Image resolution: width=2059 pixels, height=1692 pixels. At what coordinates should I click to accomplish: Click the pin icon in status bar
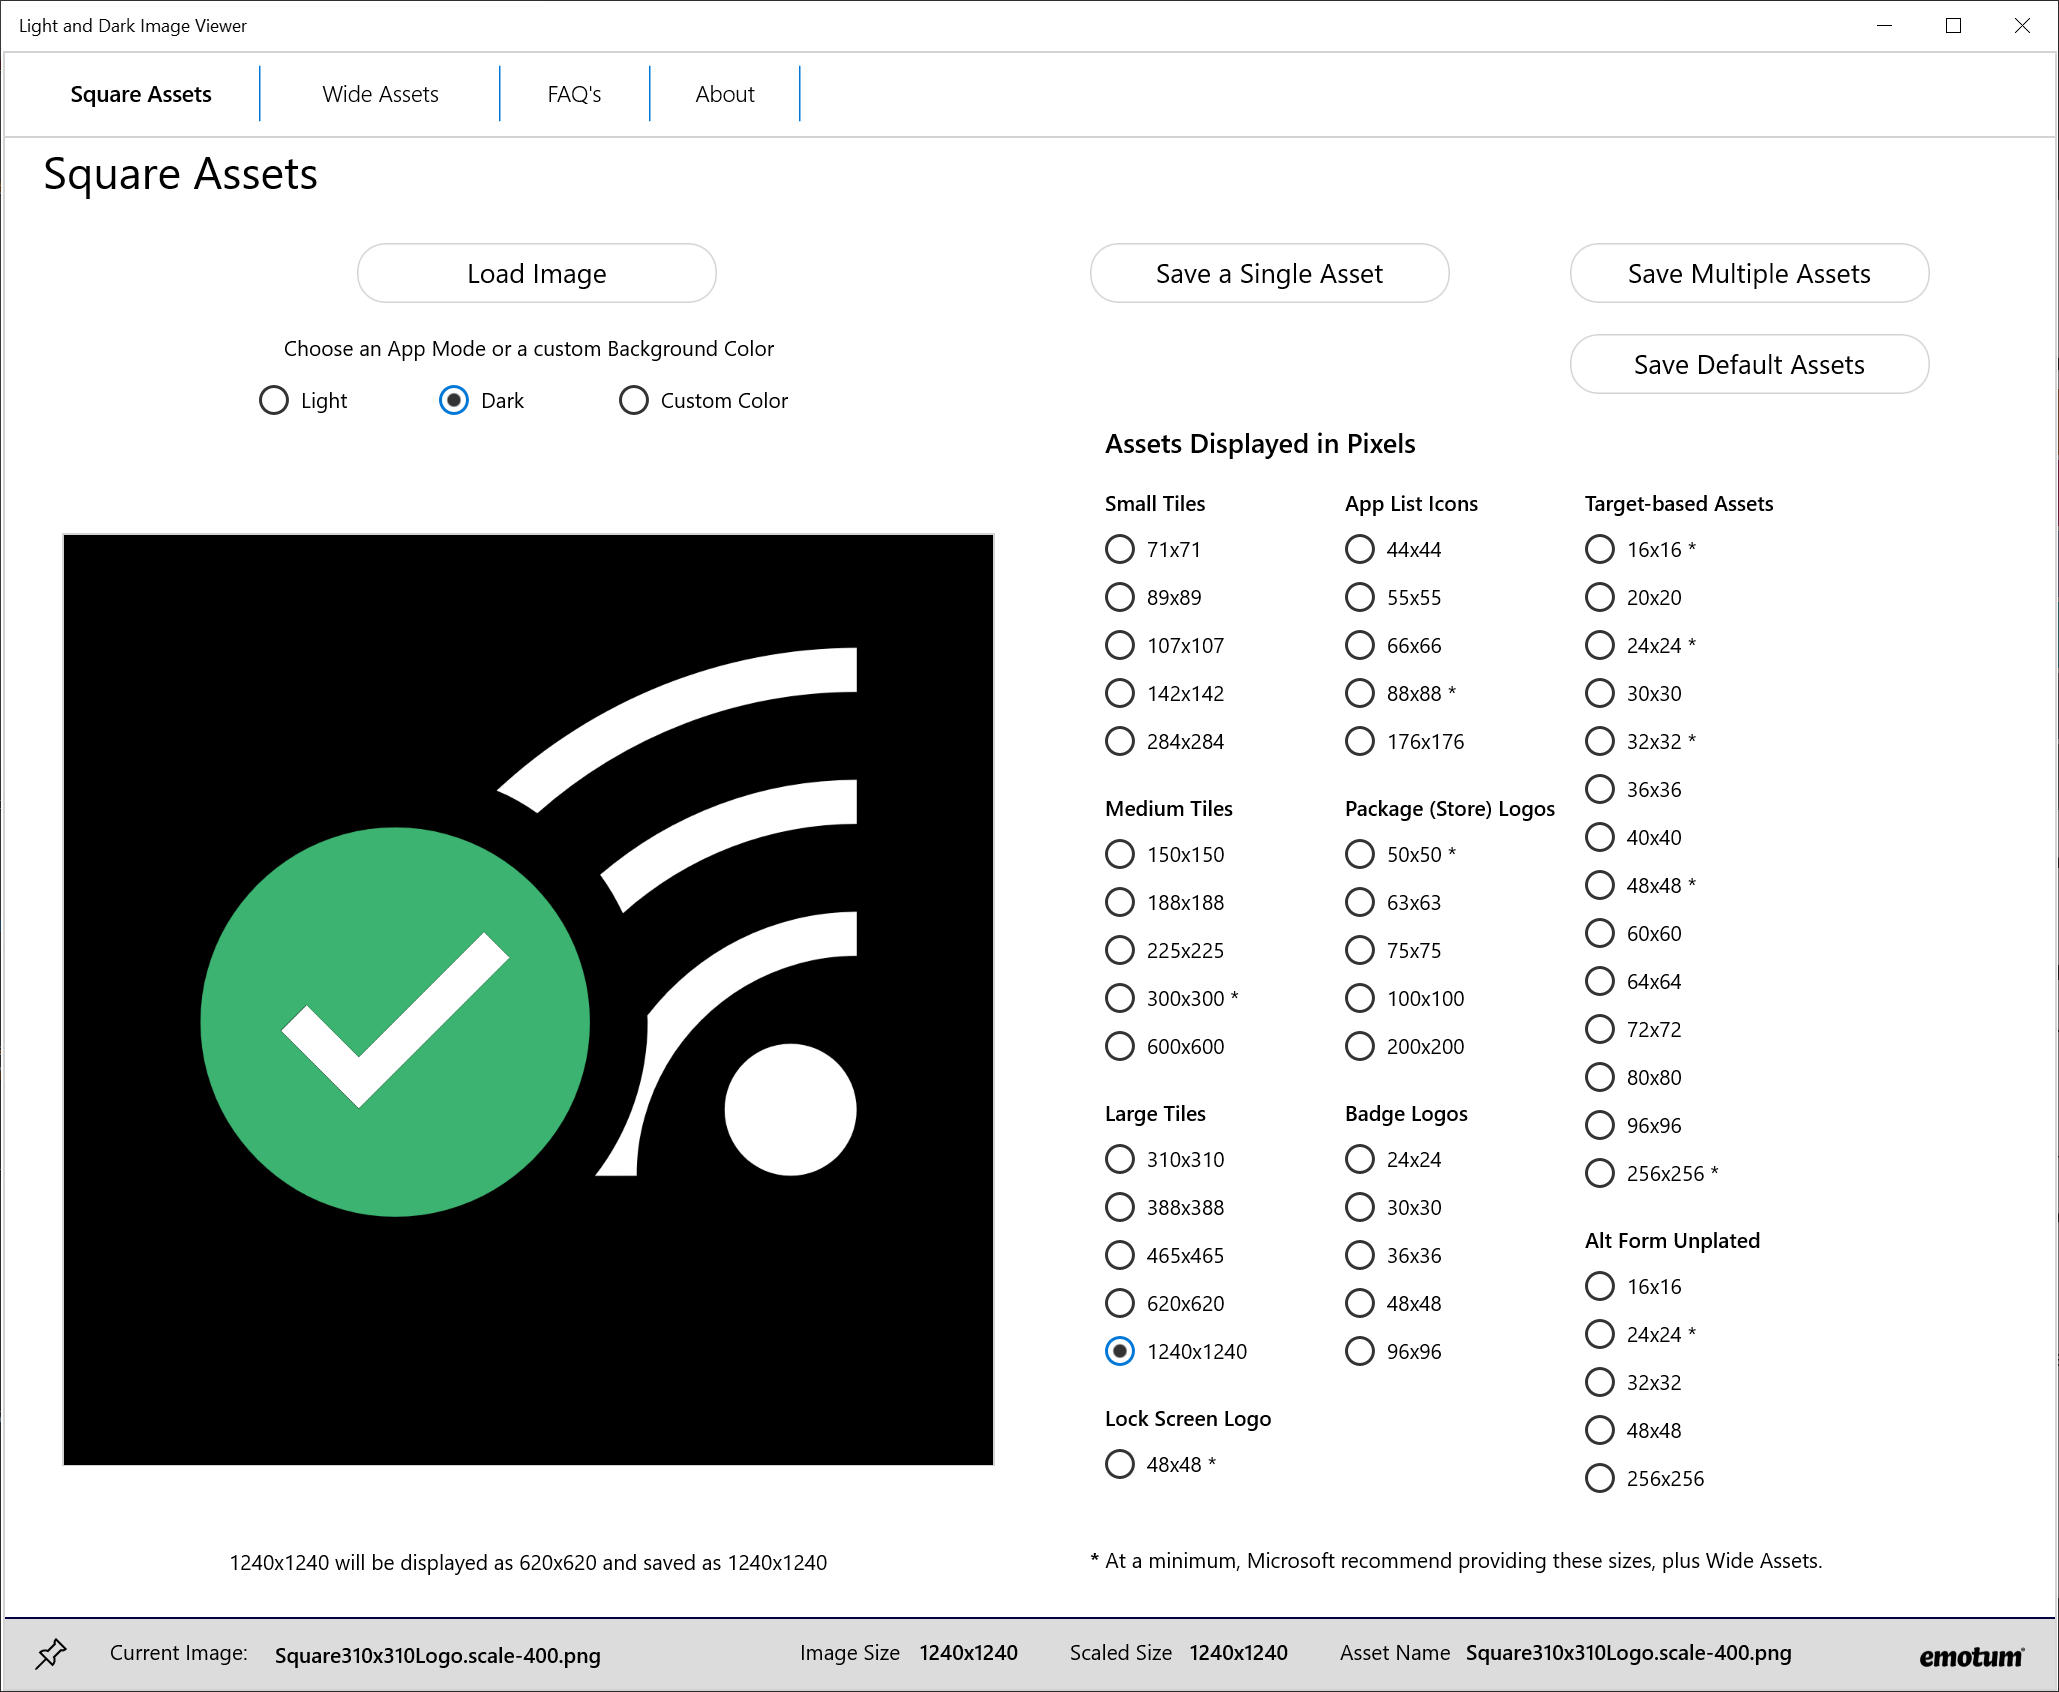coord(51,1653)
